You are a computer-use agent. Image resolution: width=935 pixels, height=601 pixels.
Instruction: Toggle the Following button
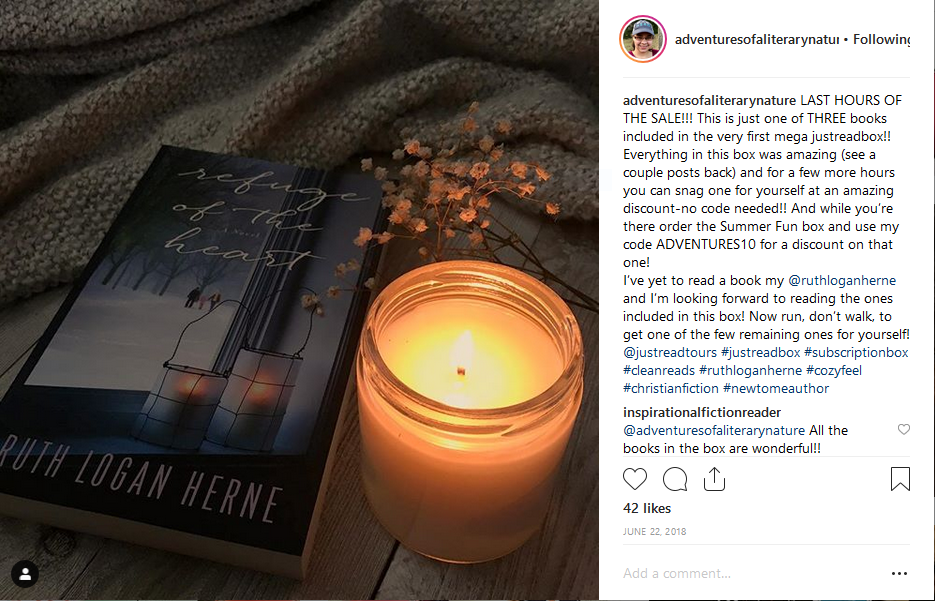(x=881, y=39)
